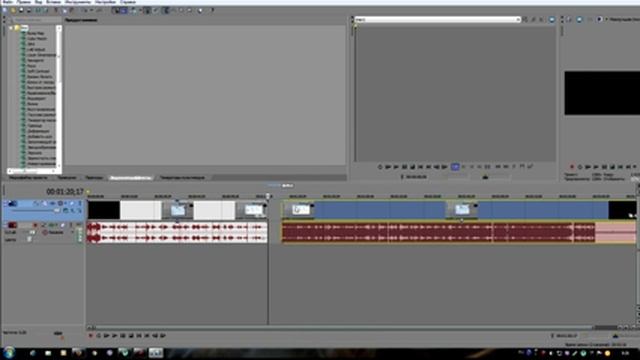The width and height of the screenshot is (640, 360).
Task: Switch to the Генераторы мультимедиа tab
Action: (x=182, y=178)
